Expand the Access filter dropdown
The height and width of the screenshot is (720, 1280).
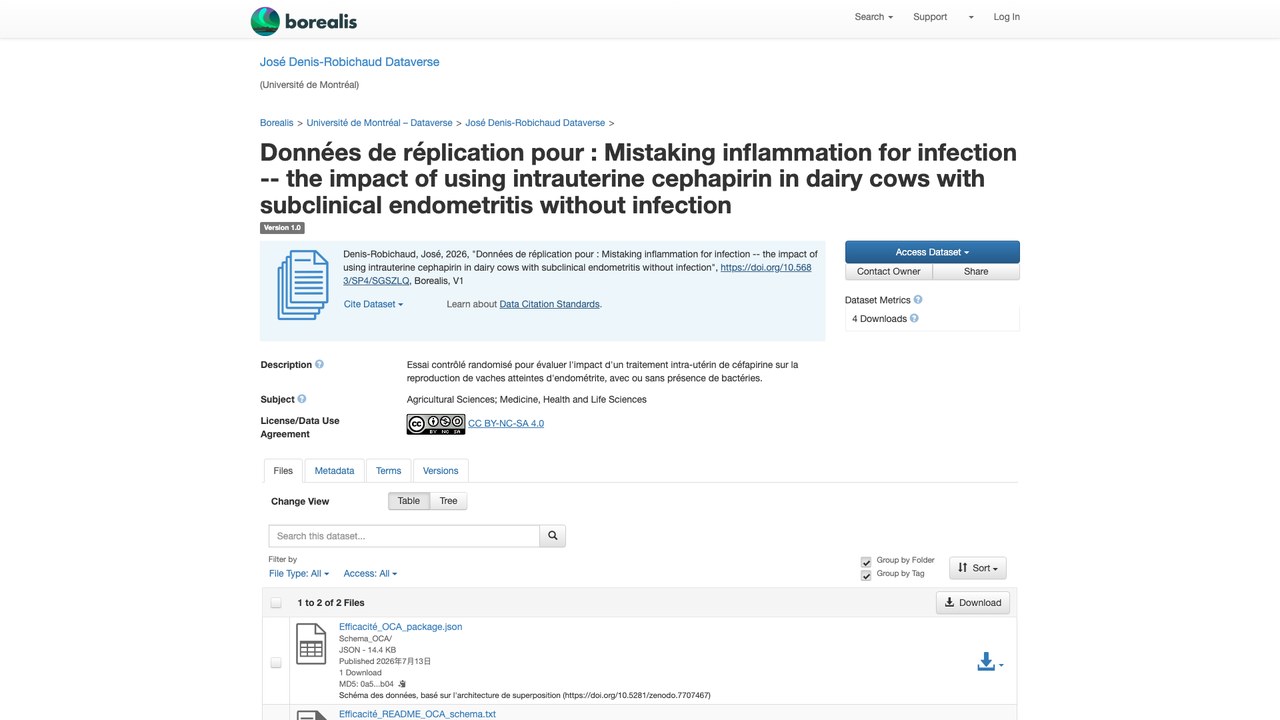(370, 574)
